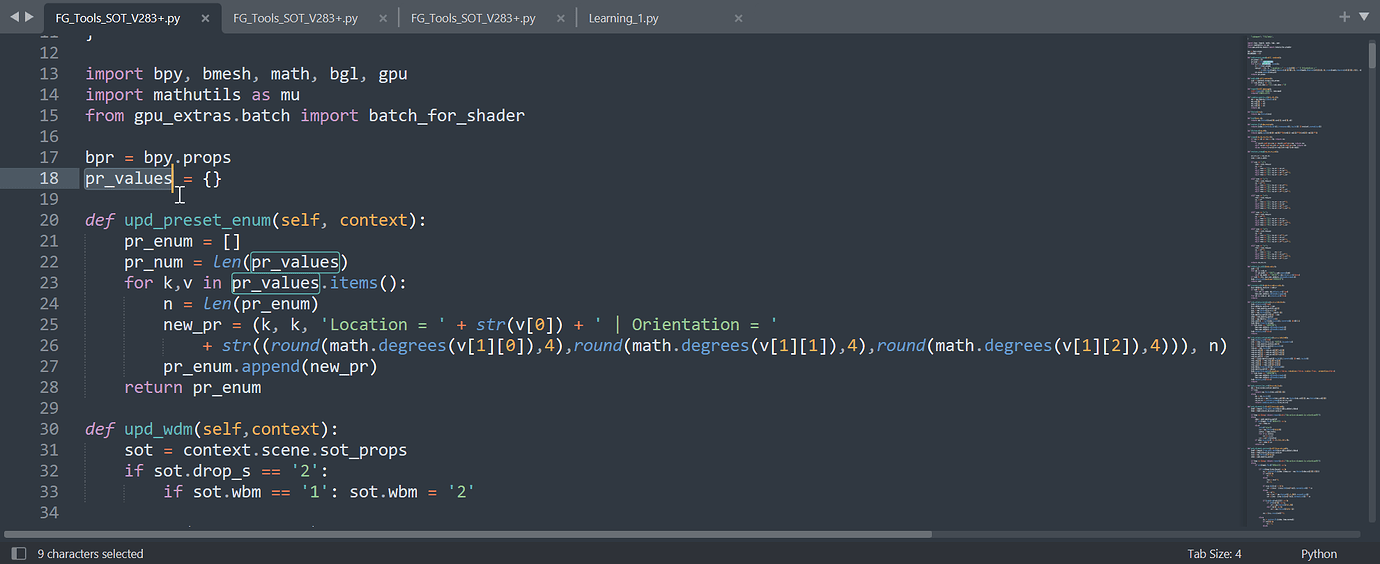
Task: Click line number 20 in gutter
Action: pyautogui.click(x=49, y=220)
